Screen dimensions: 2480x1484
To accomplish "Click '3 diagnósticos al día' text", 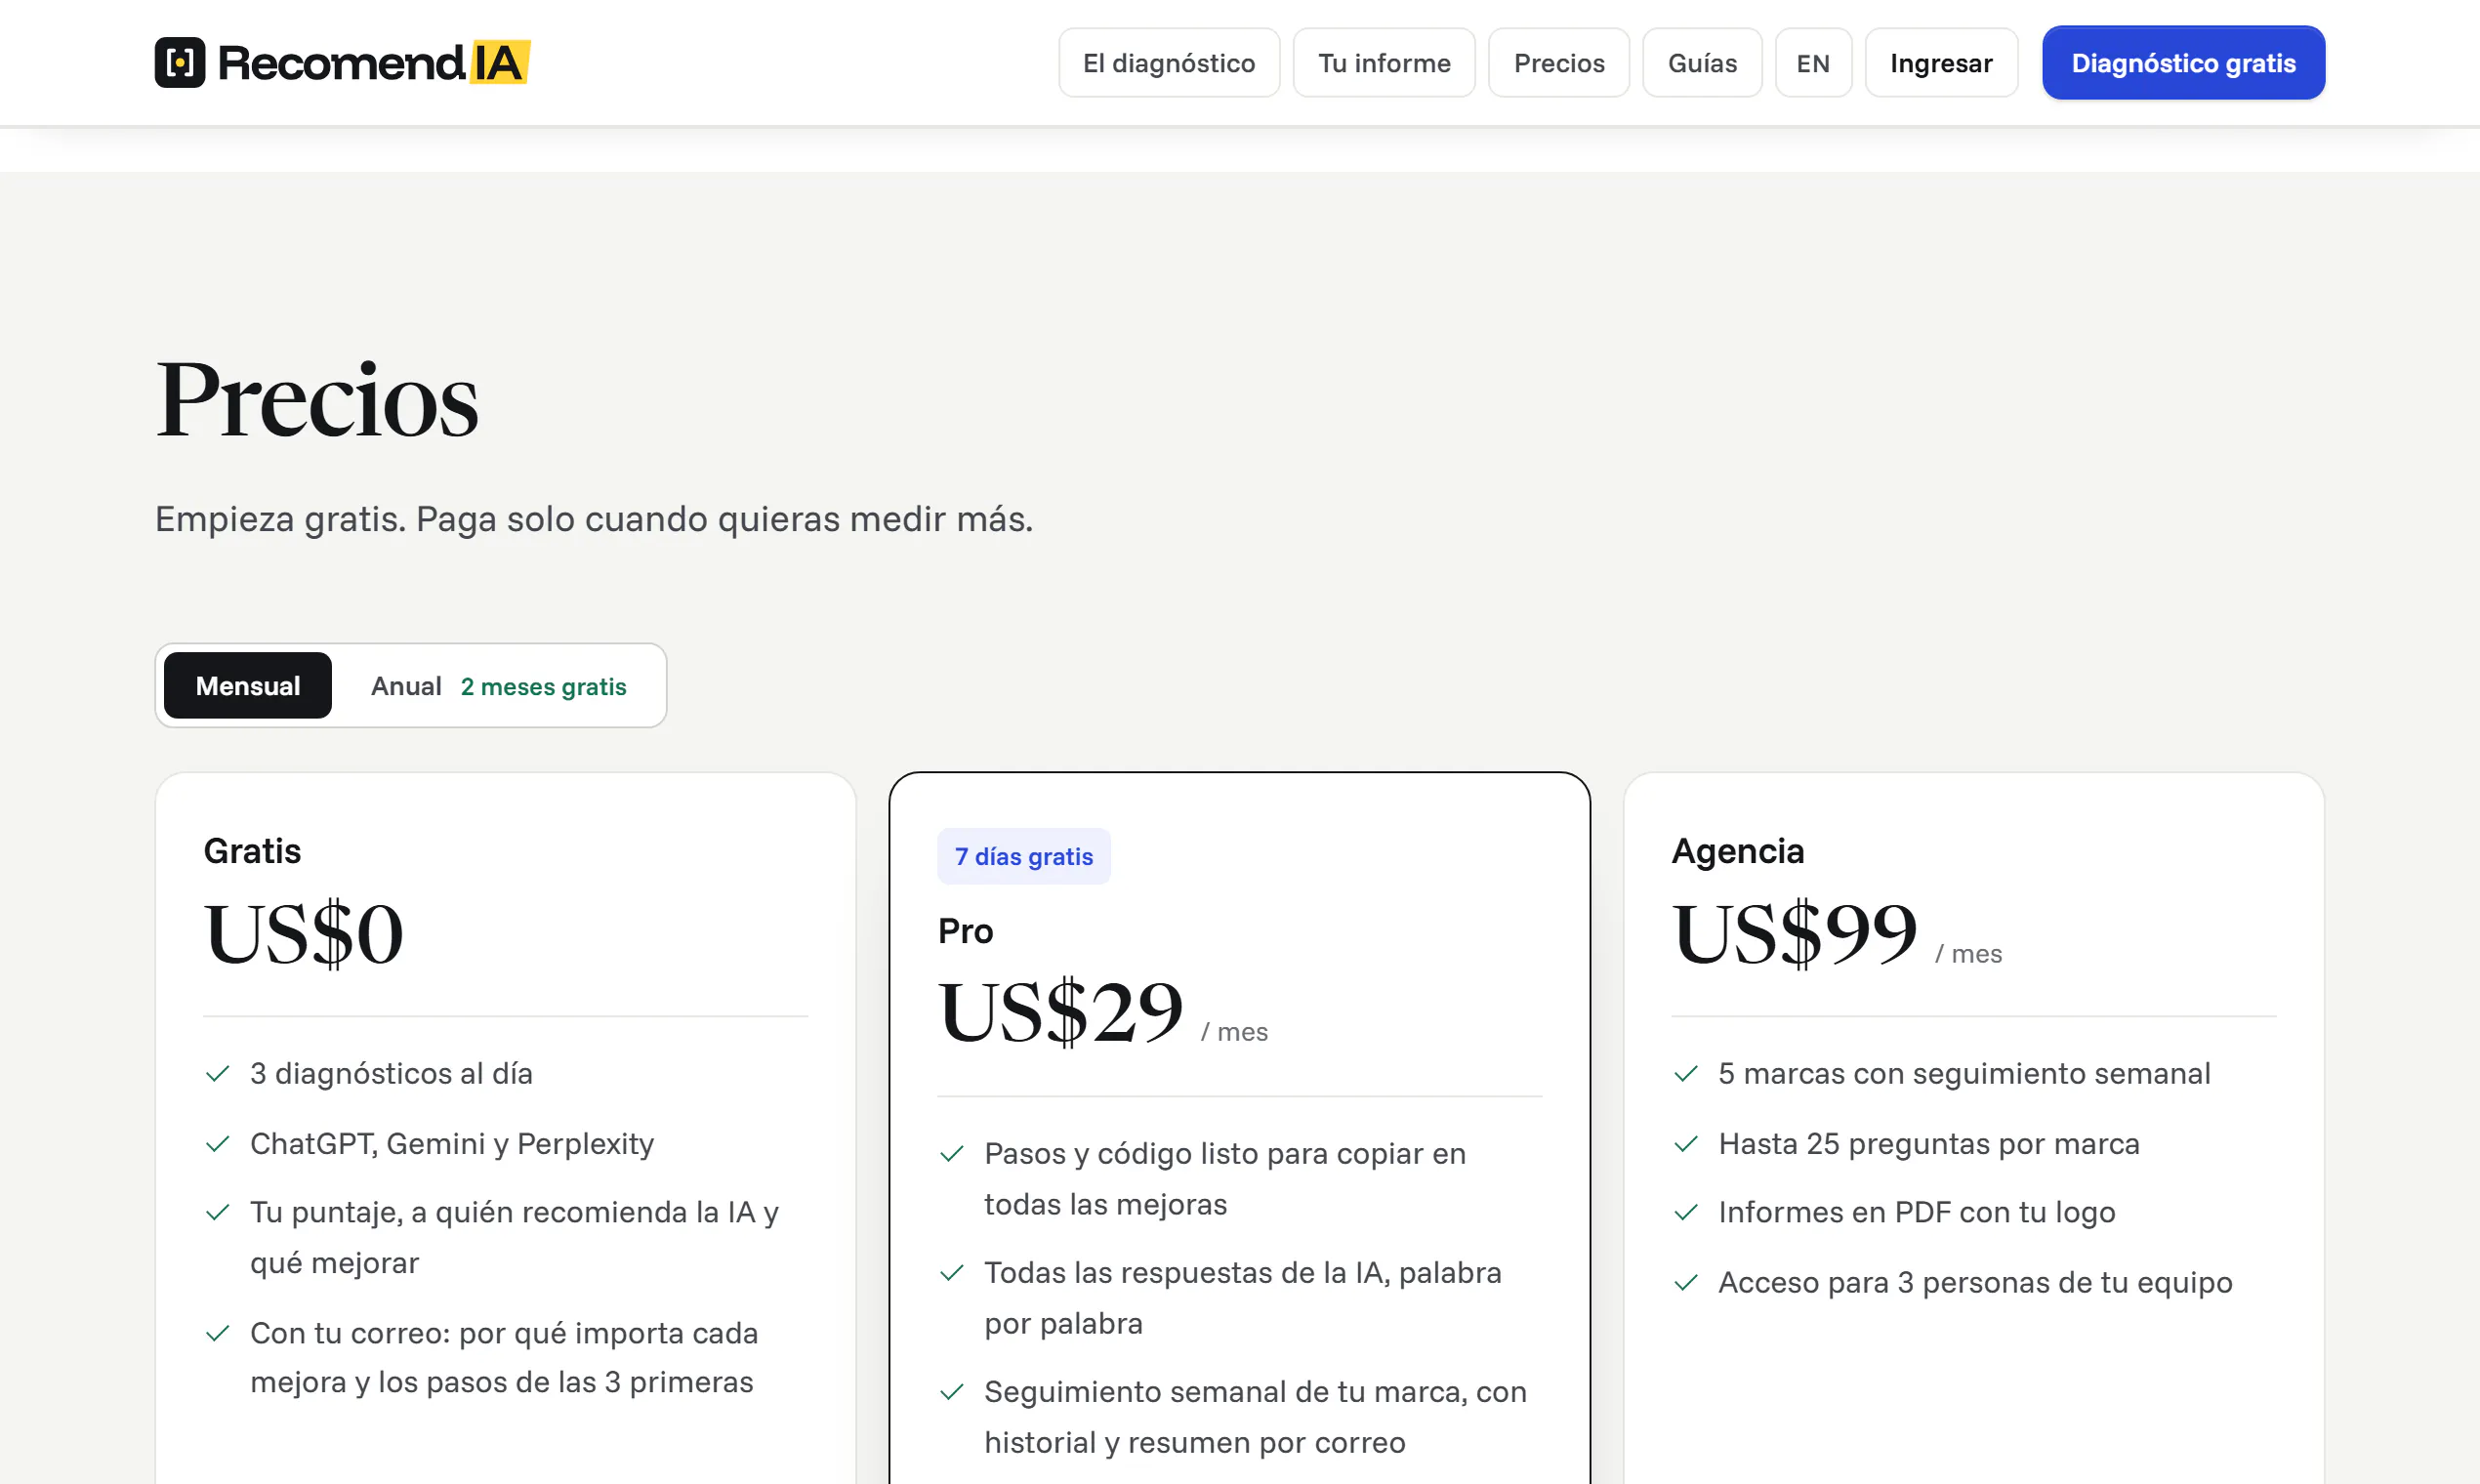I will [x=391, y=1074].
